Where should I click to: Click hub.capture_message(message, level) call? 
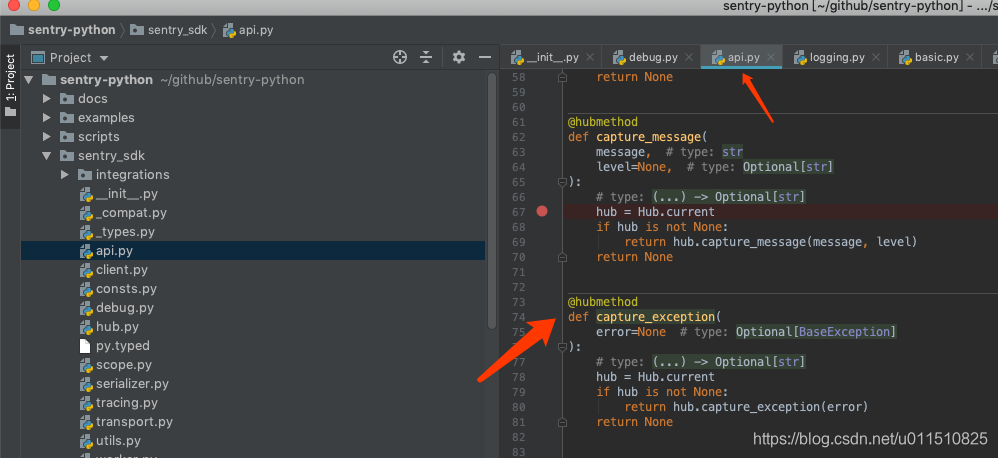tap(795, 242)
